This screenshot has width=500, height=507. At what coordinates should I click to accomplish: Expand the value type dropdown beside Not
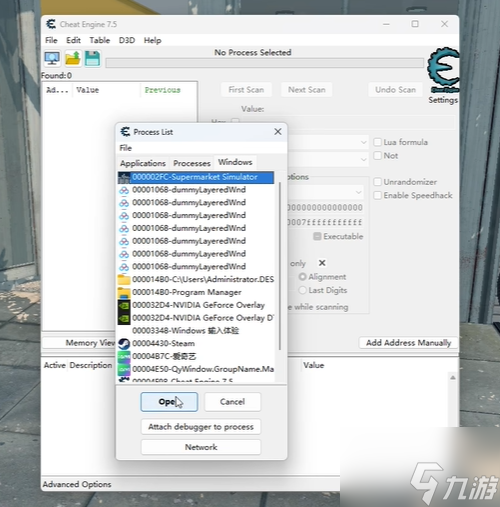point(328,159)
